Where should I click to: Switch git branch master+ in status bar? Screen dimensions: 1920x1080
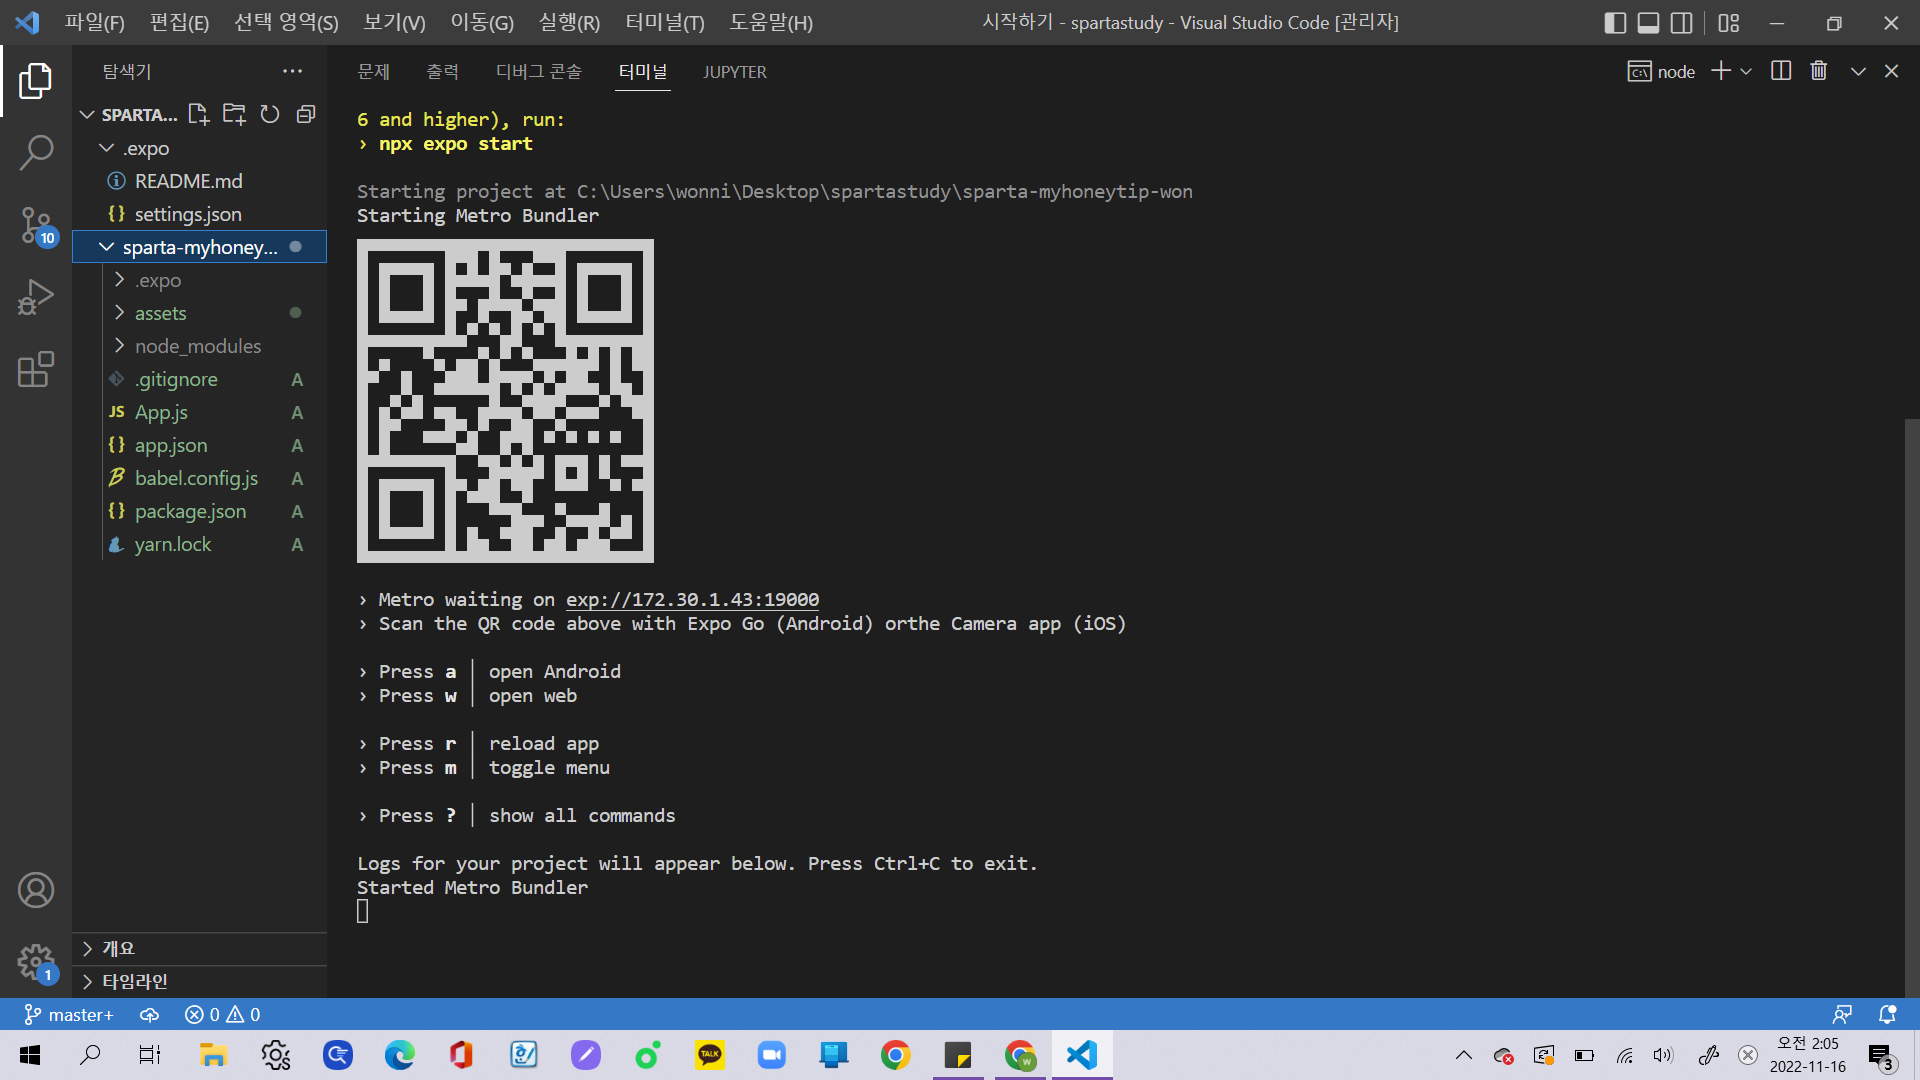coord(69,1015)
